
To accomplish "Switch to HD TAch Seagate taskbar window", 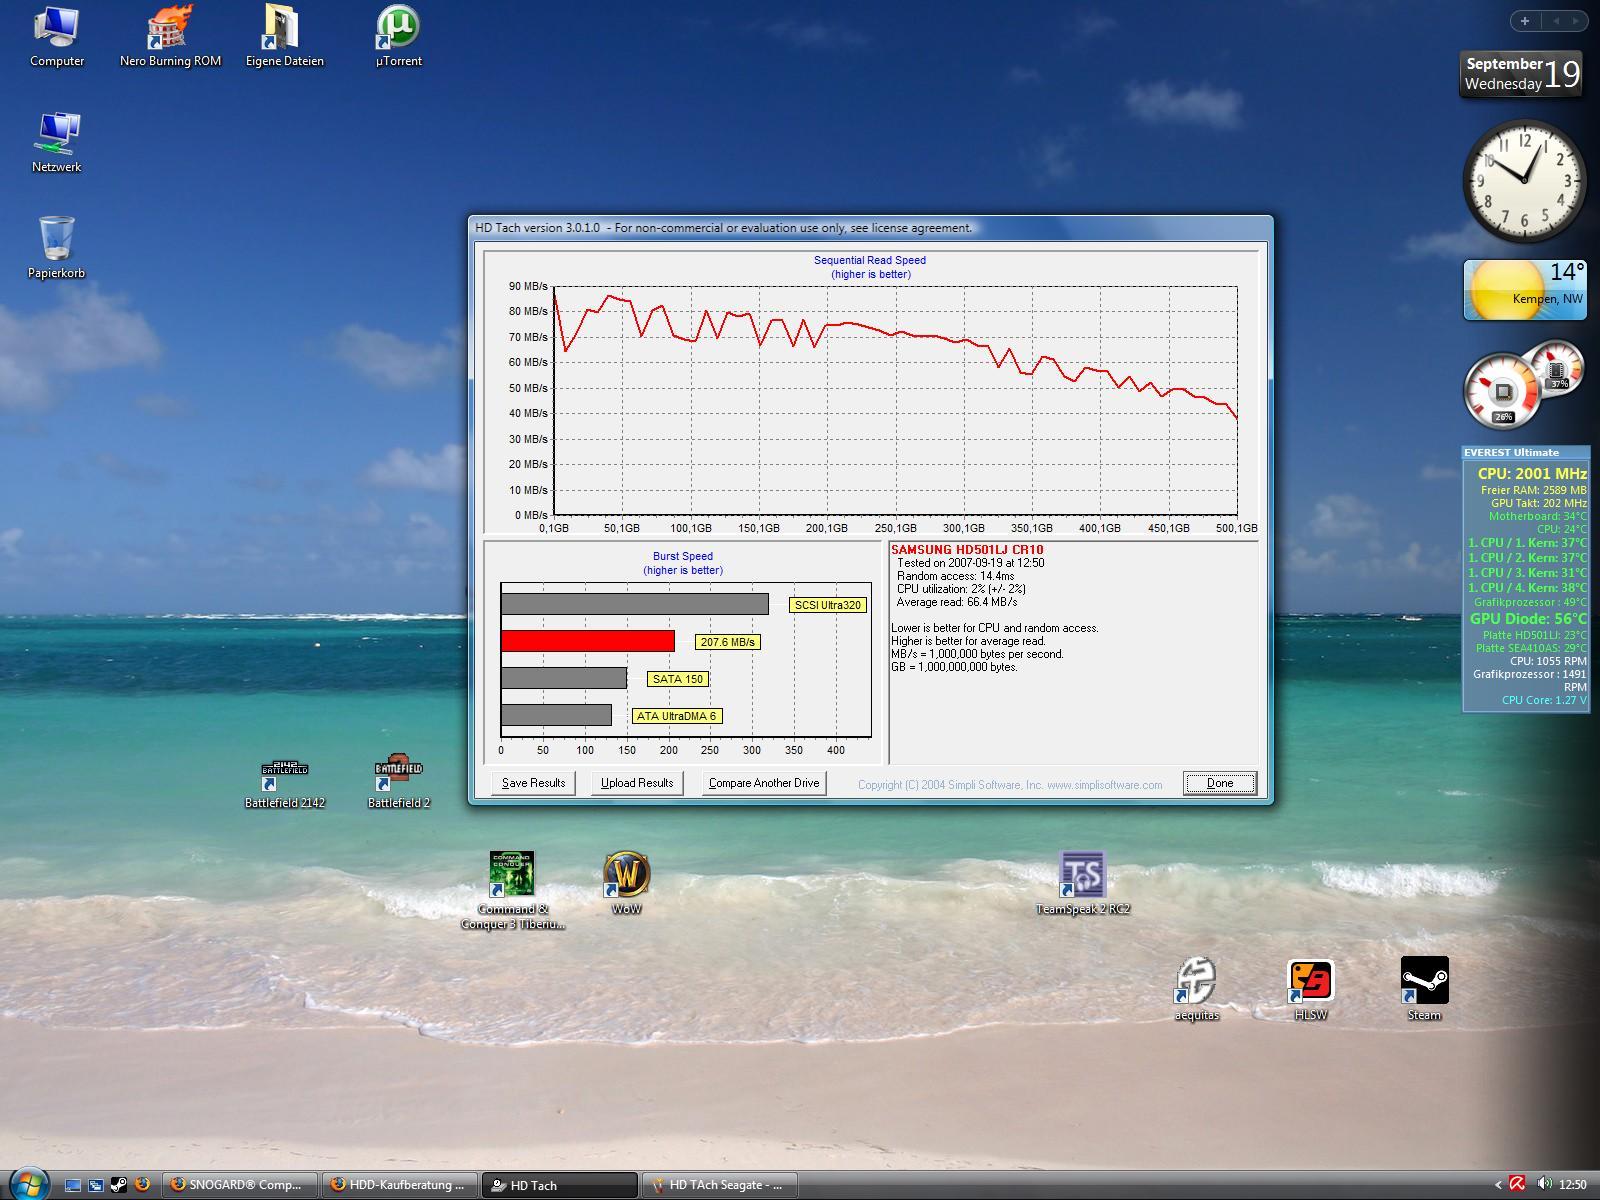I will click(720, 1185).
